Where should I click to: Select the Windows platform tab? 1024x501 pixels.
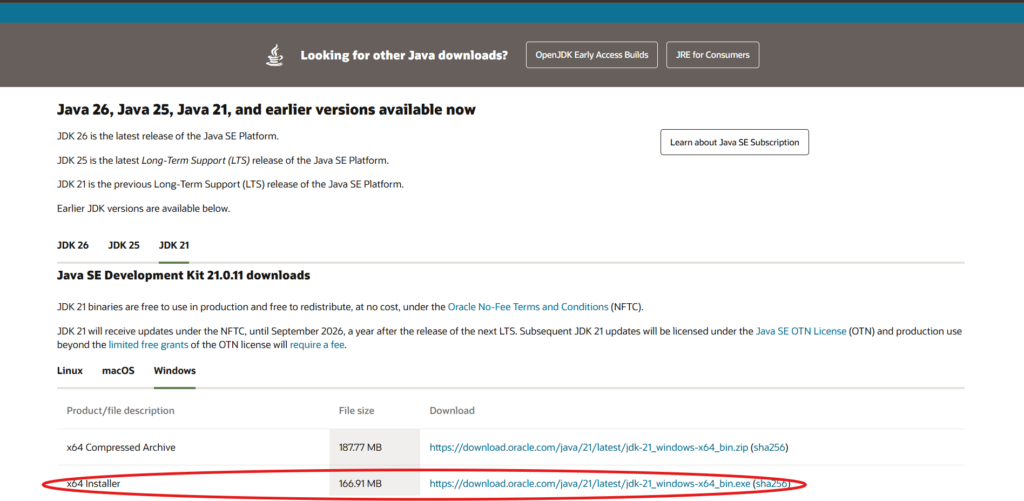click(174, 370)
